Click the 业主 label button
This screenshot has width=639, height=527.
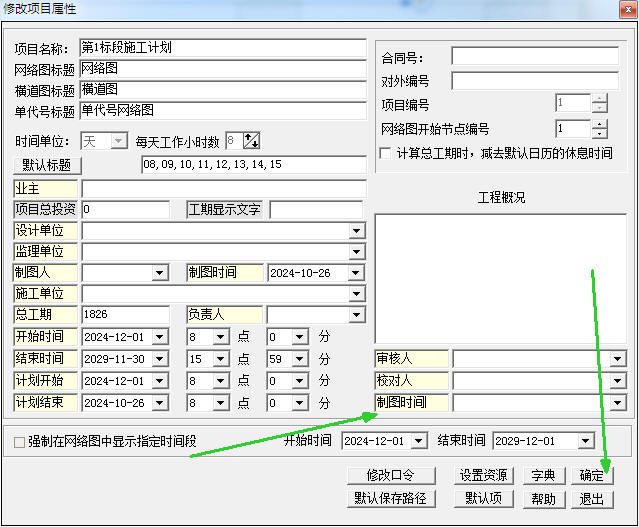click(45, 189)
